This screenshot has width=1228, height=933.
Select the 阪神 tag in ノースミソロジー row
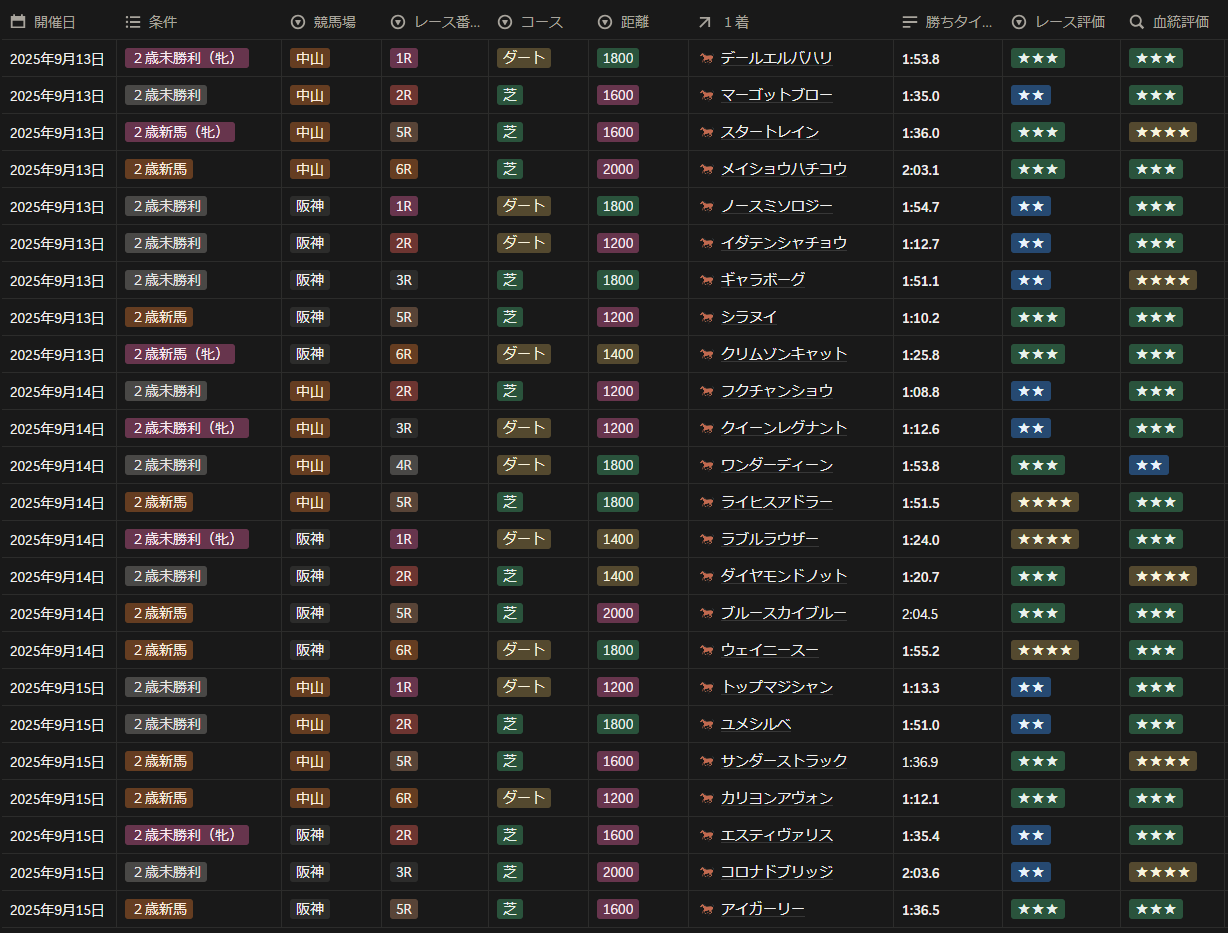[310, 206]
